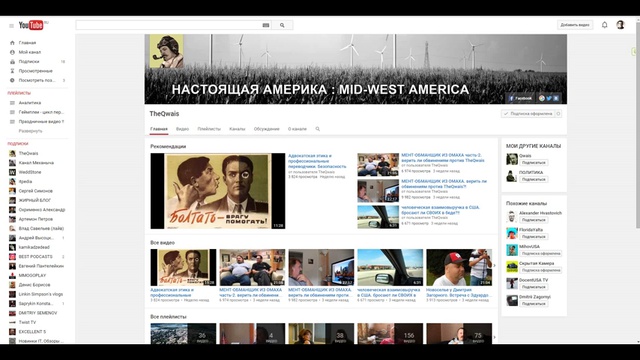Open the Все плейлисты section heading
The image size is (640, 360).
(x=168, y=317)
